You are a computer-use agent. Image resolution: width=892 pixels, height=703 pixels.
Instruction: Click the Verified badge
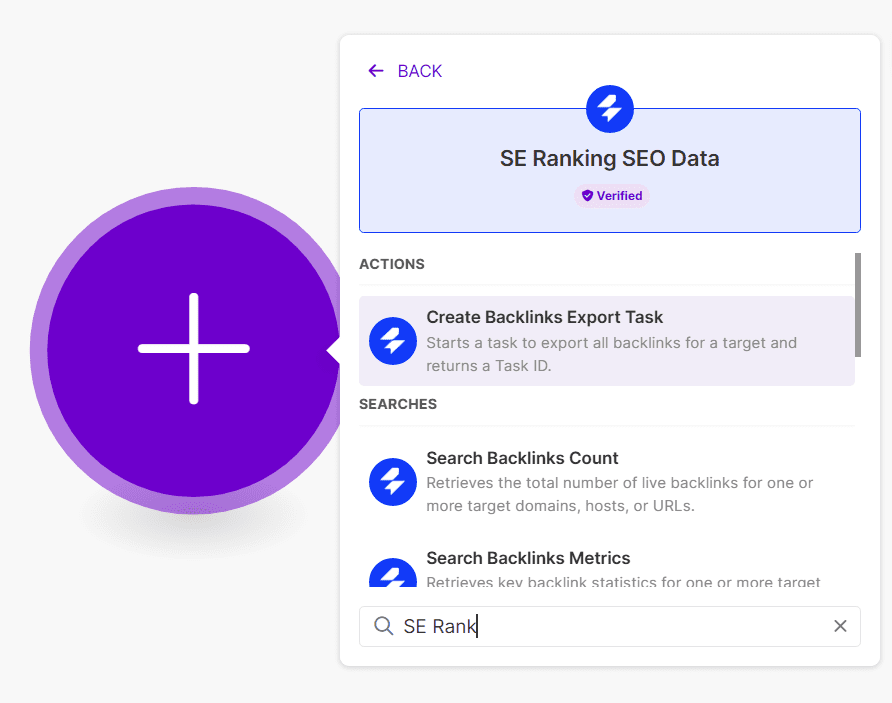[x=611, y=196]
